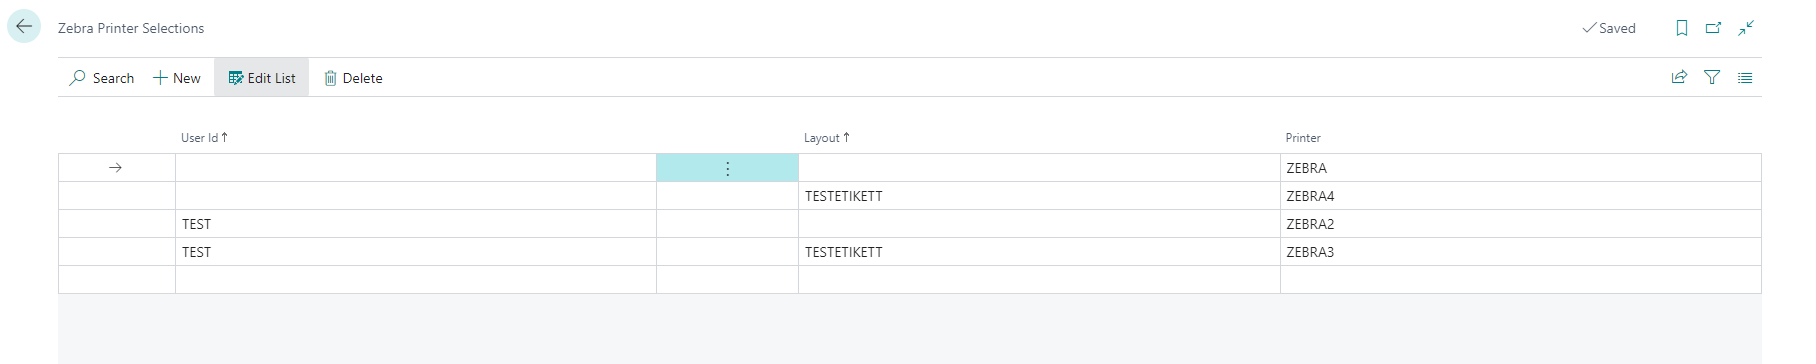
Task: Sort by the Layout column header
Action: point(826,138)
